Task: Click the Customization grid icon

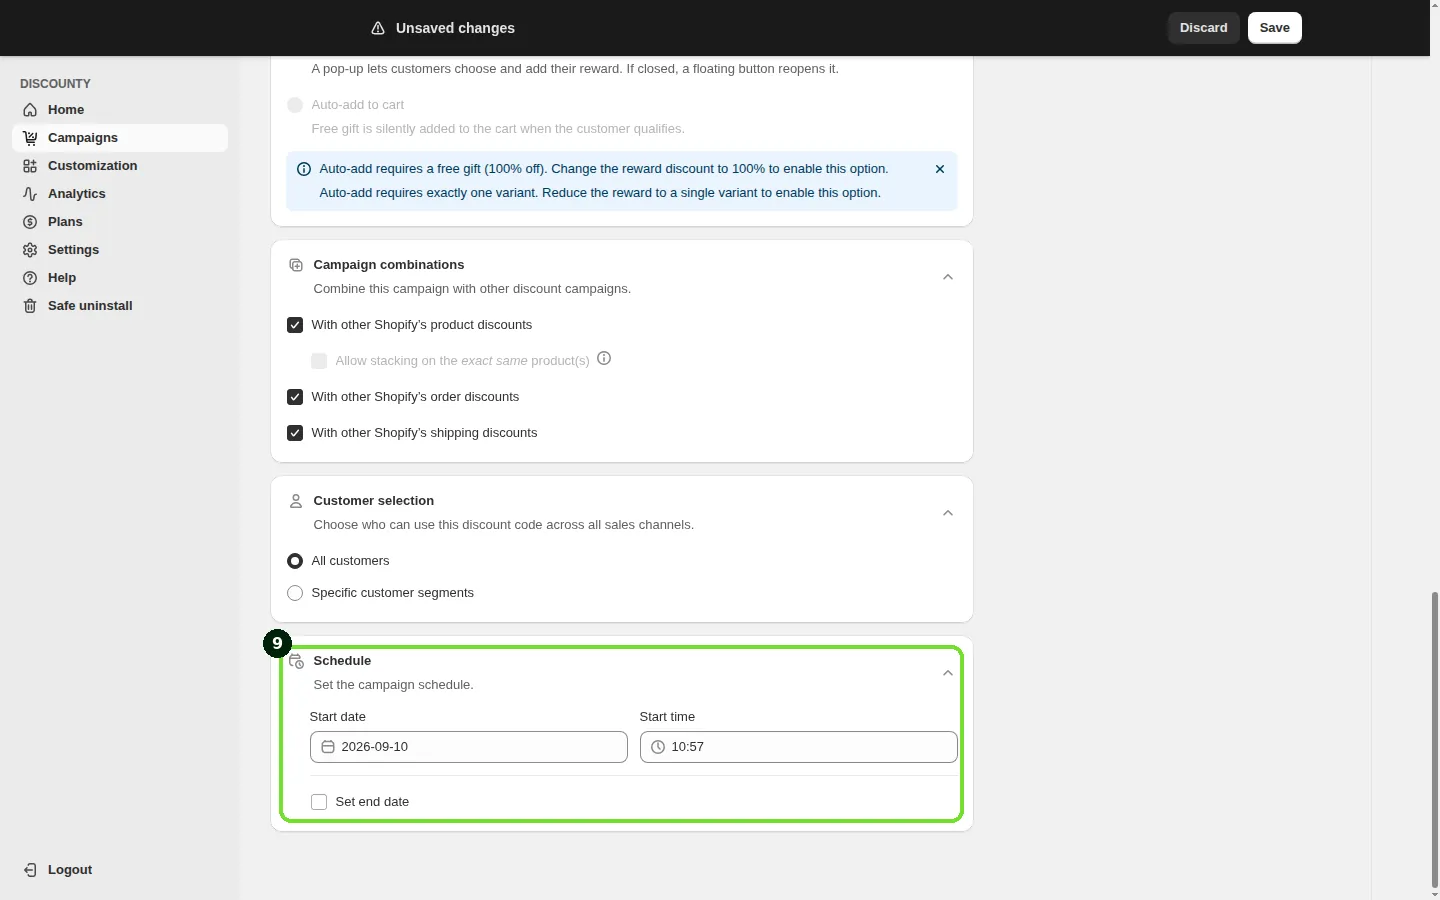Action: 30,166
